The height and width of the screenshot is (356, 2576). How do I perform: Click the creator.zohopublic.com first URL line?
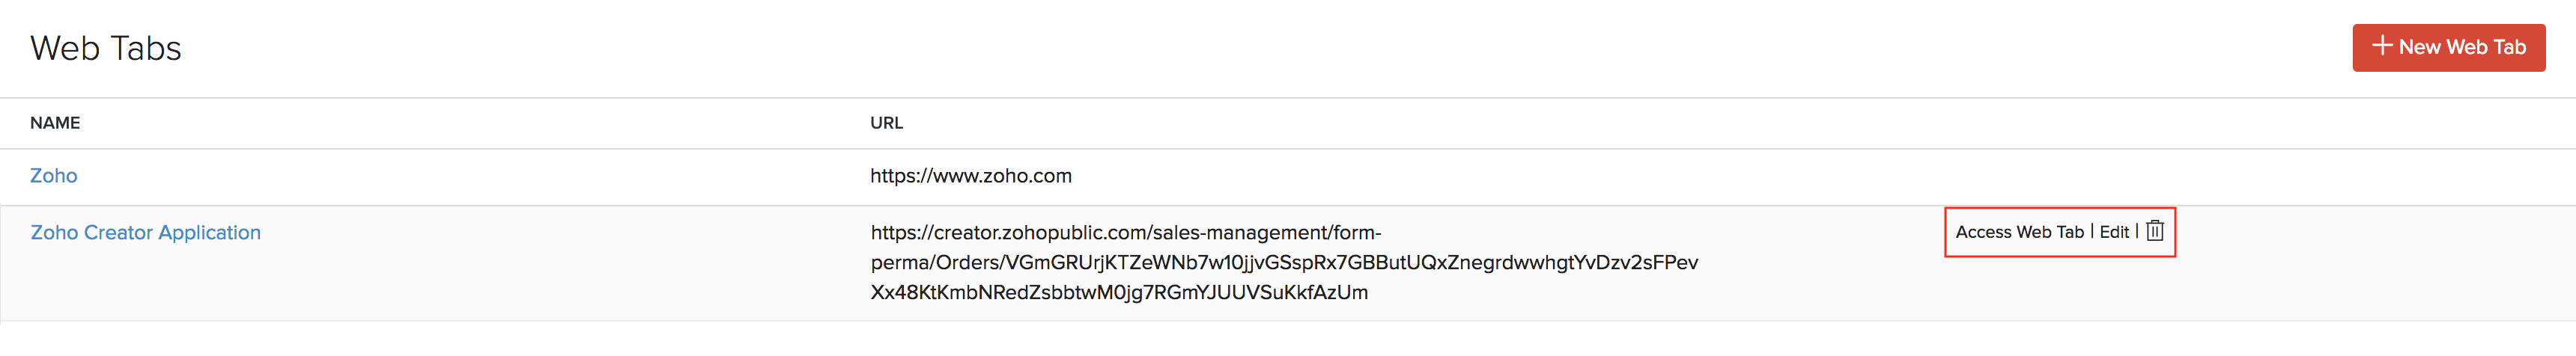tap(1125, 233)
